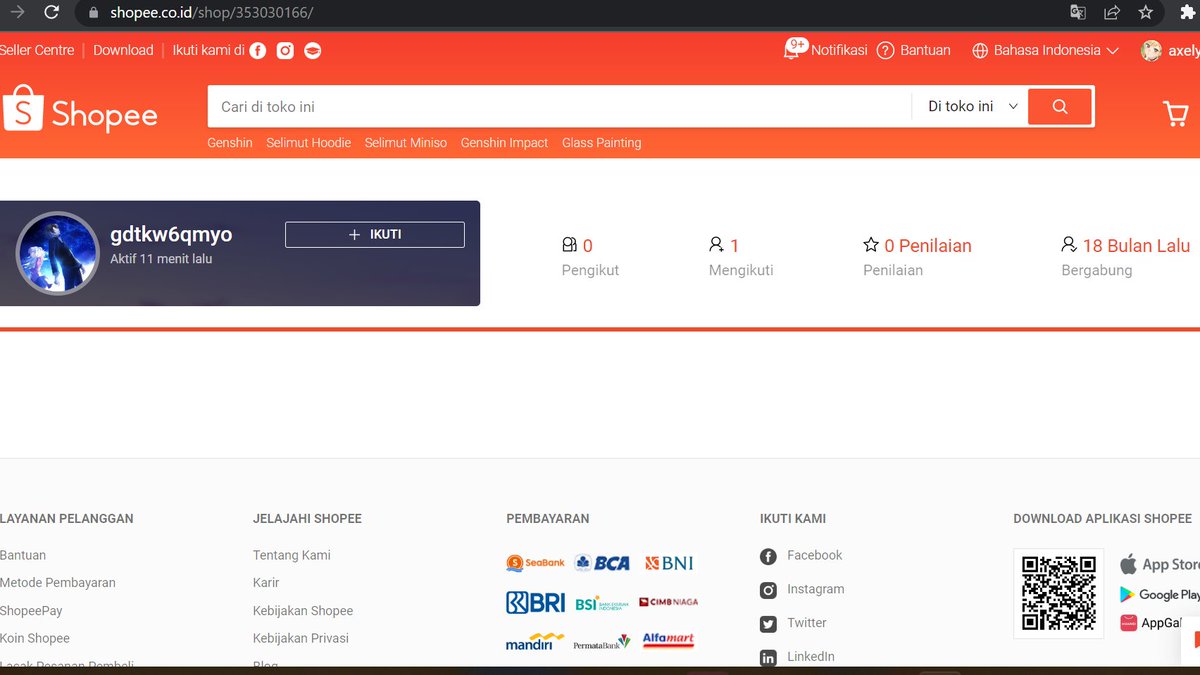Click the search magnifier button
Viewport: 1200px width, 675px height.
coord(1059,106)
